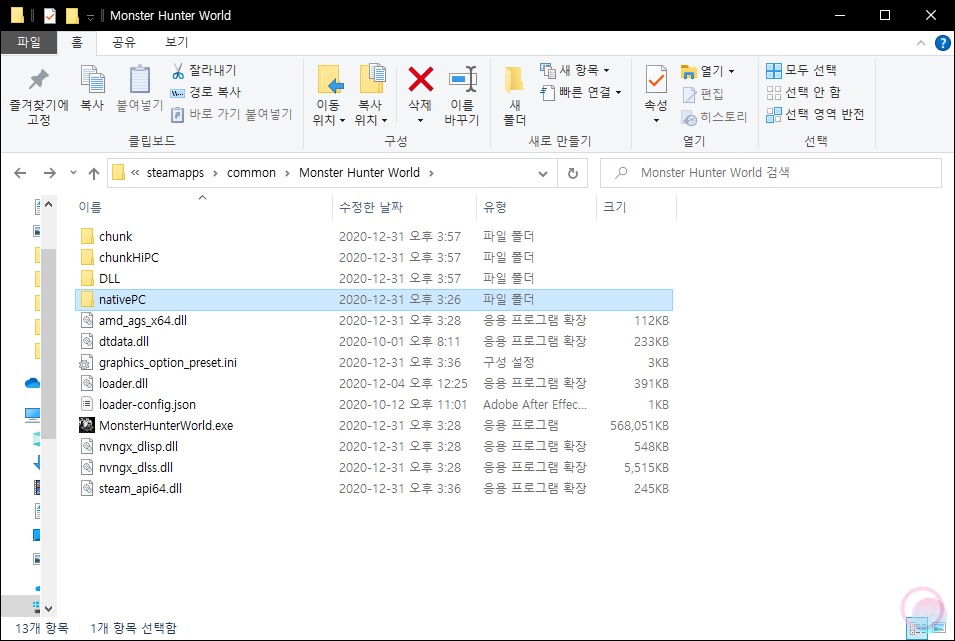
Task: Open the recent locations dropdown arrow
Action: (x=73, y=173)
